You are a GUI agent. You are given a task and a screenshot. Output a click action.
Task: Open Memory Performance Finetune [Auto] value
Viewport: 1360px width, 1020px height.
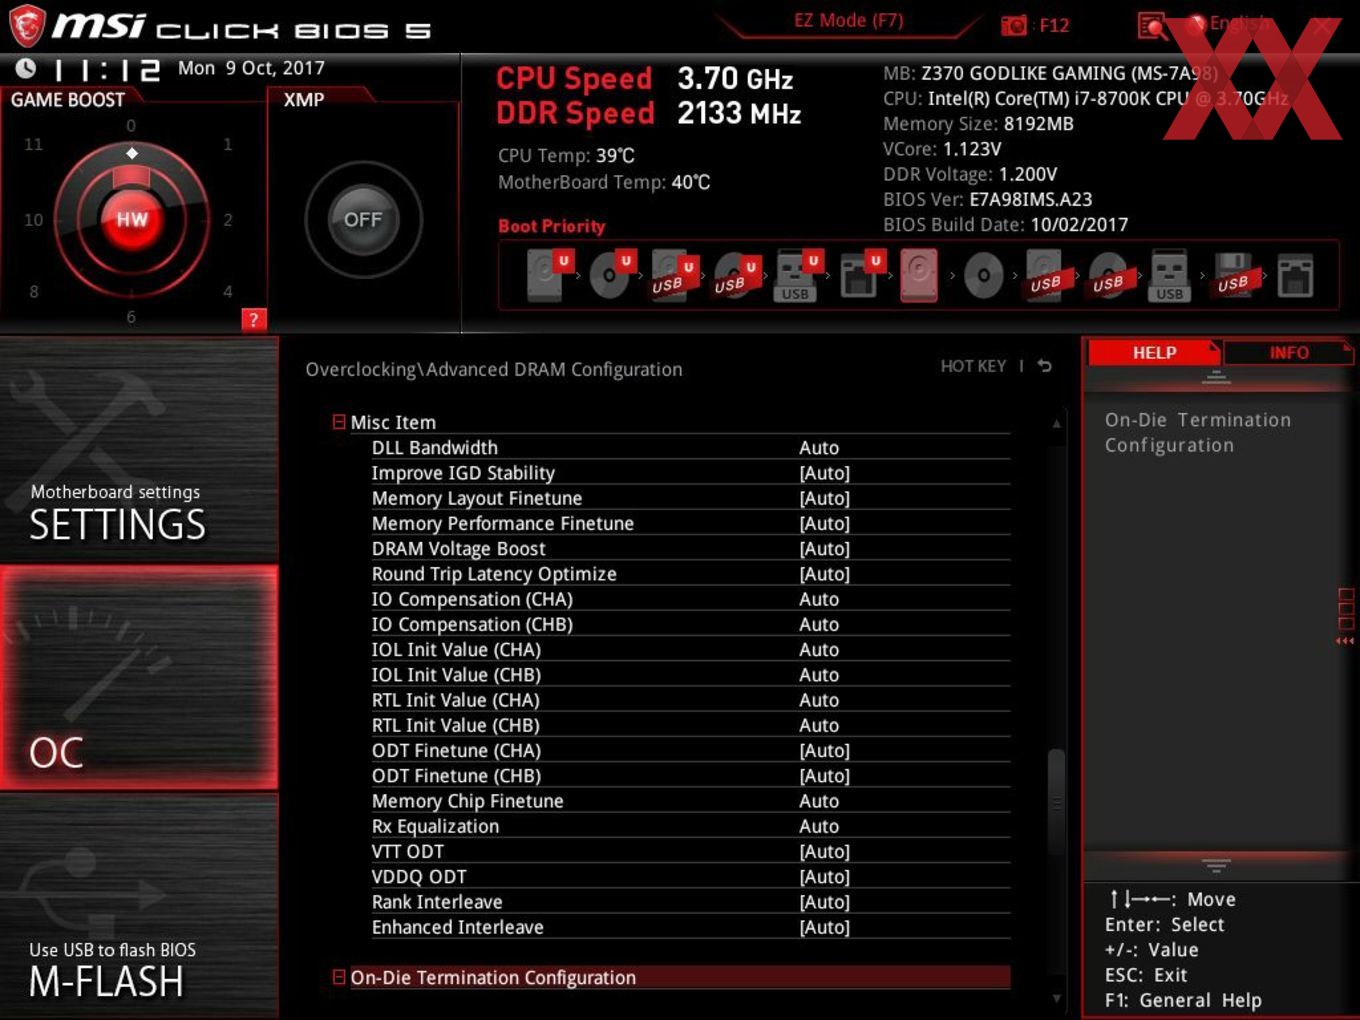(824, 523)
